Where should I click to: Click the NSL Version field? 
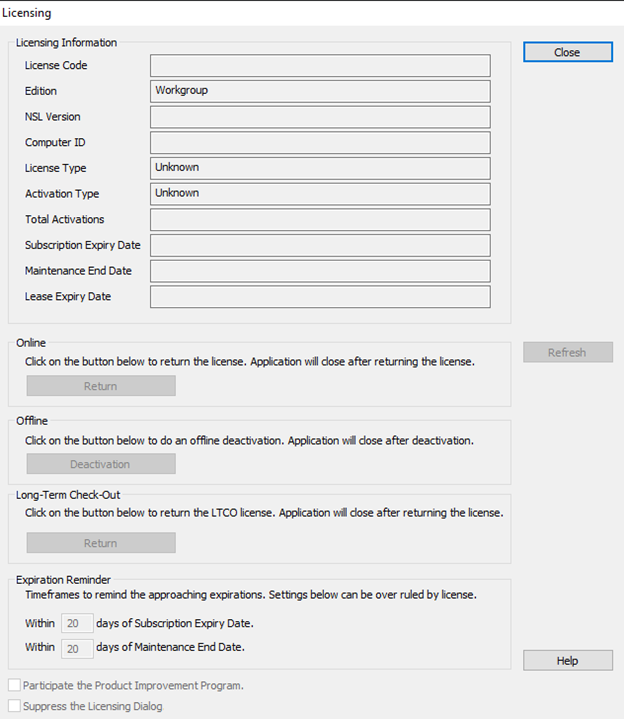(320, 117)
